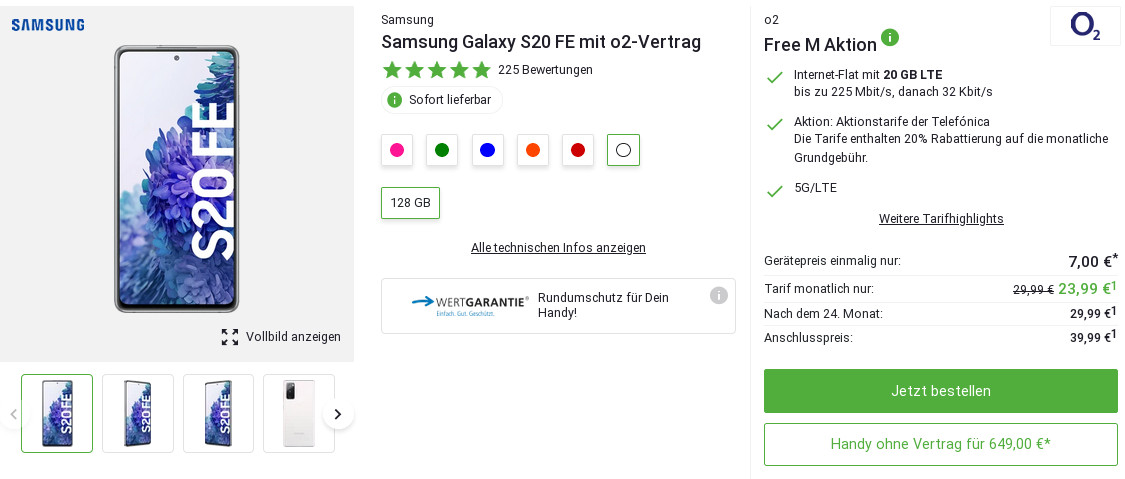This screenshot has width=1125, height=479.
Task: Choose the green color variant
Action: point(442,150)
